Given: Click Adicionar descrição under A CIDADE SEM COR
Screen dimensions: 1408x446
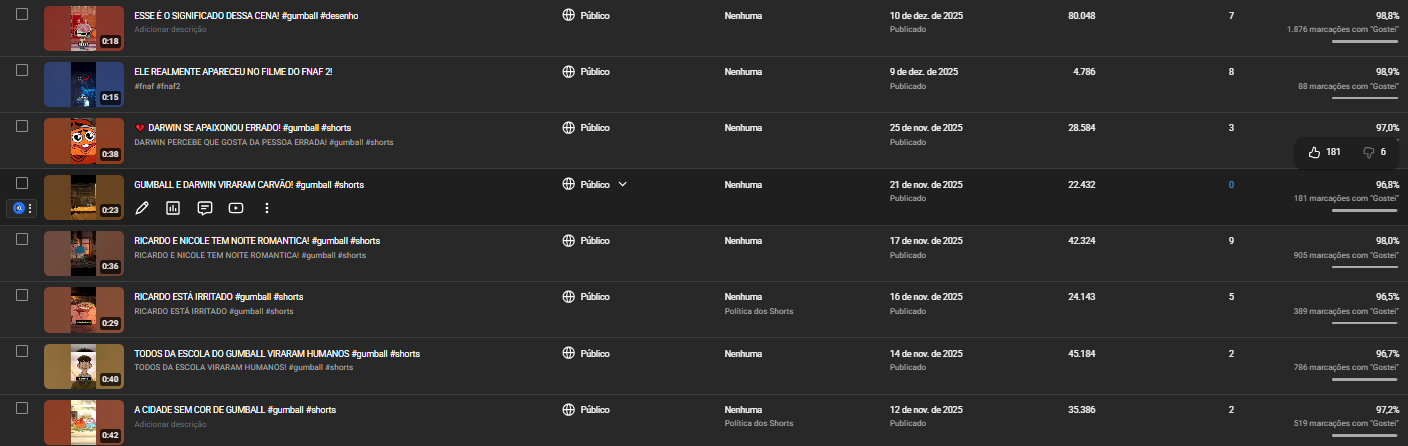Looking at the screenshot, I should click(170, 424).
